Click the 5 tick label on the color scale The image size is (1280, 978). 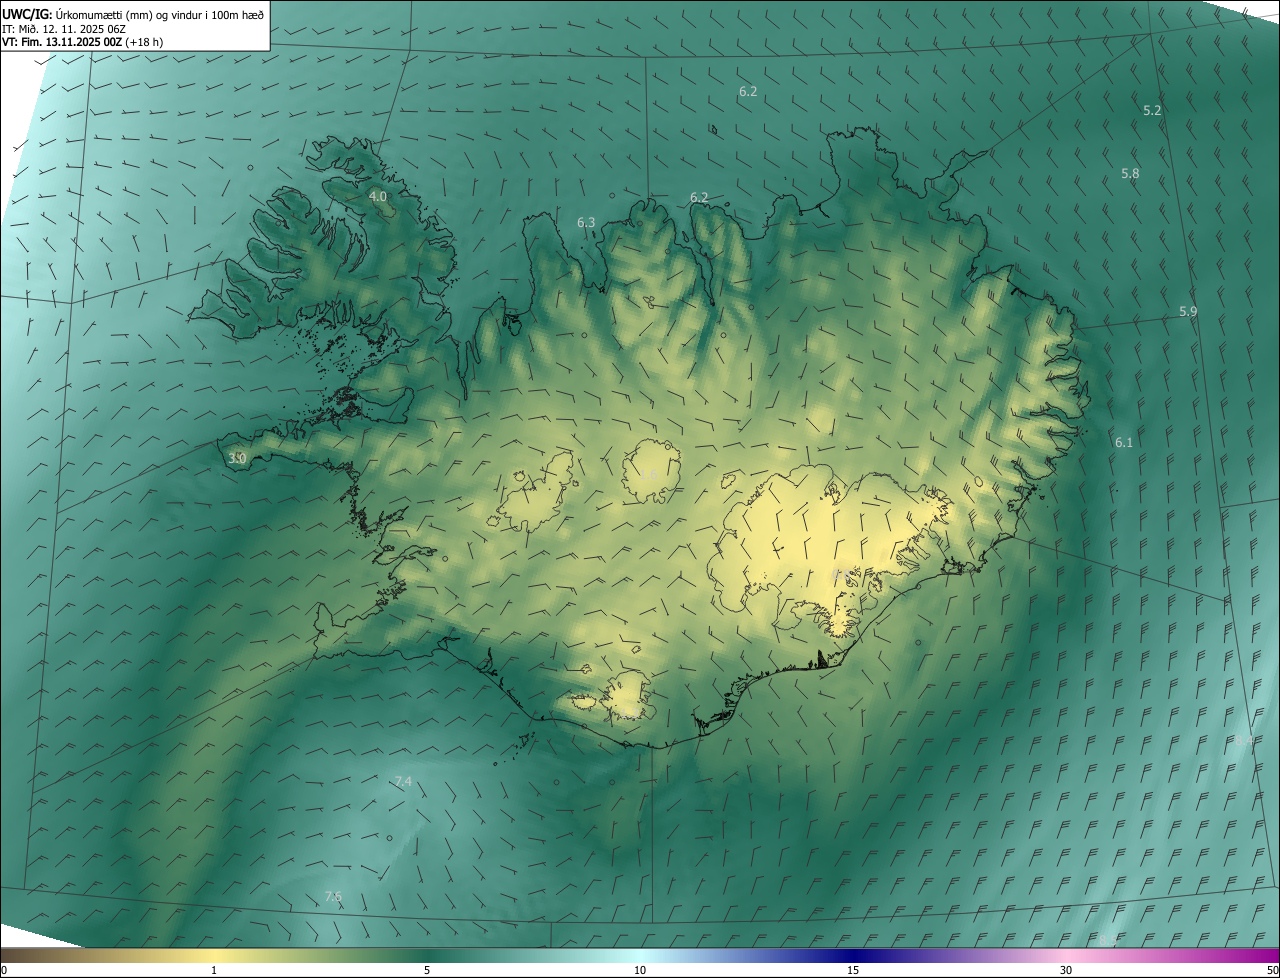point(427,970)
